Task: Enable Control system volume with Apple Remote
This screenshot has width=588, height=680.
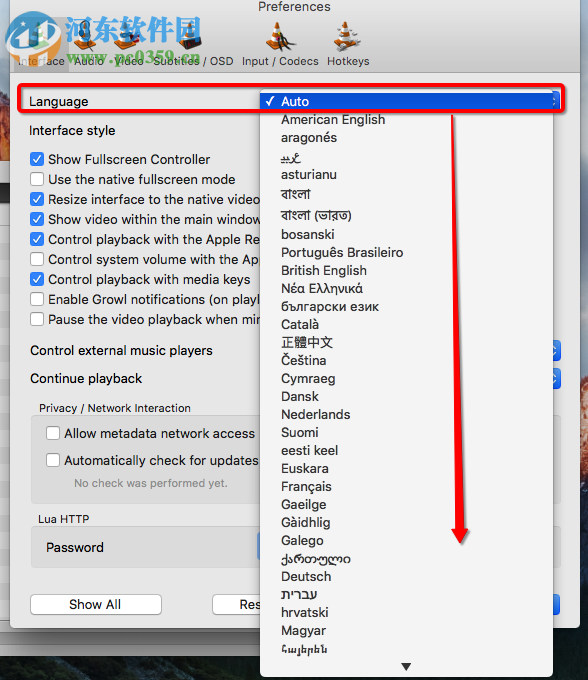Action: click(x=37, y=259)
